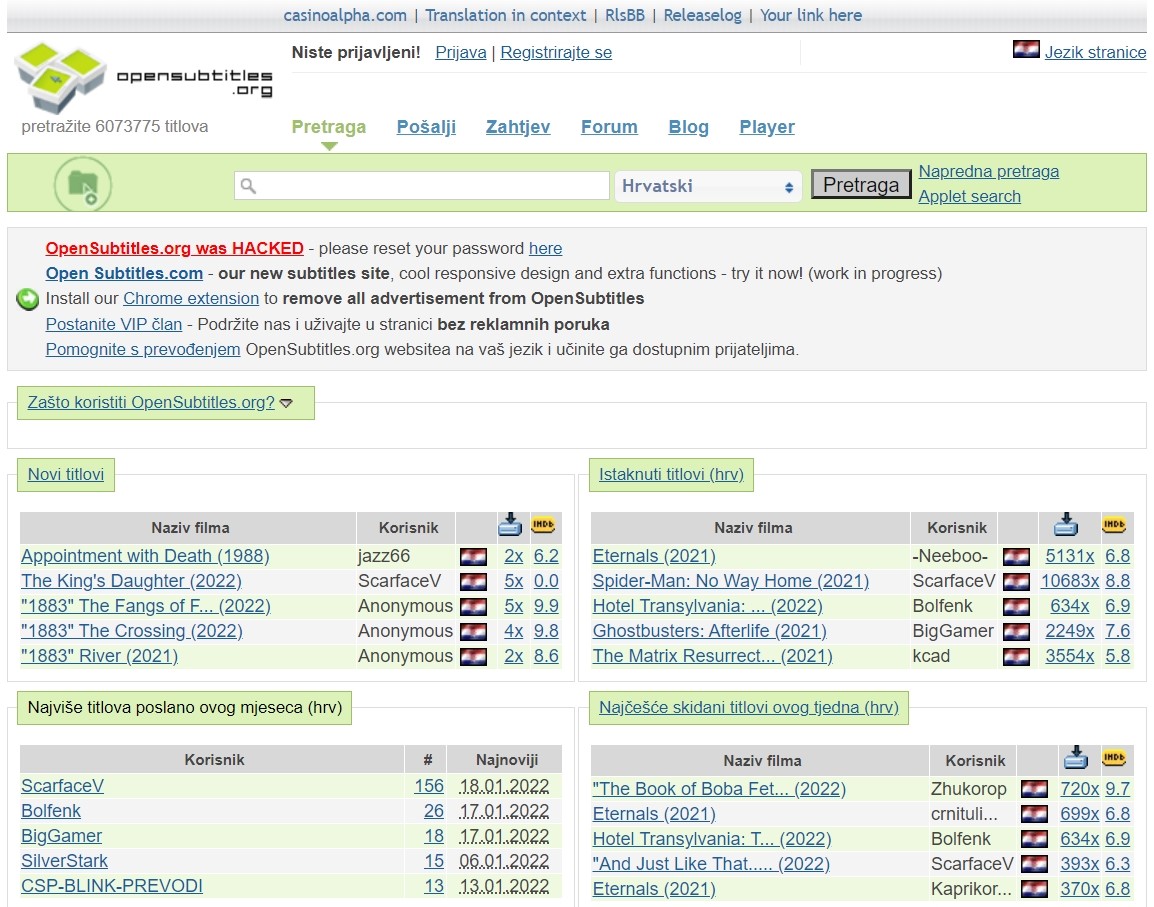1154x907 pixels.
Task: Click flag in Appointment with Death row
Action: (x=473, y=557)
